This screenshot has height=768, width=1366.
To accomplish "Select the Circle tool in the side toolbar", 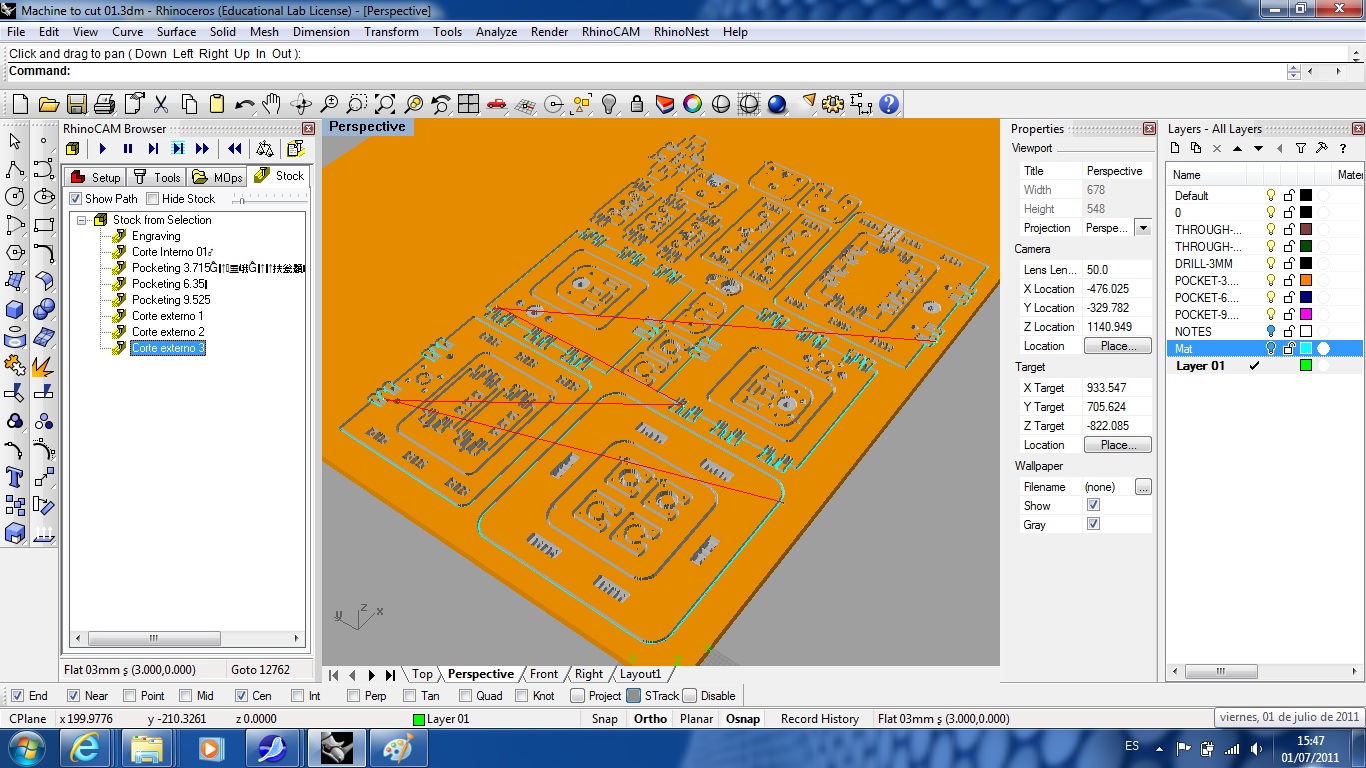I will tap(15, 197).
